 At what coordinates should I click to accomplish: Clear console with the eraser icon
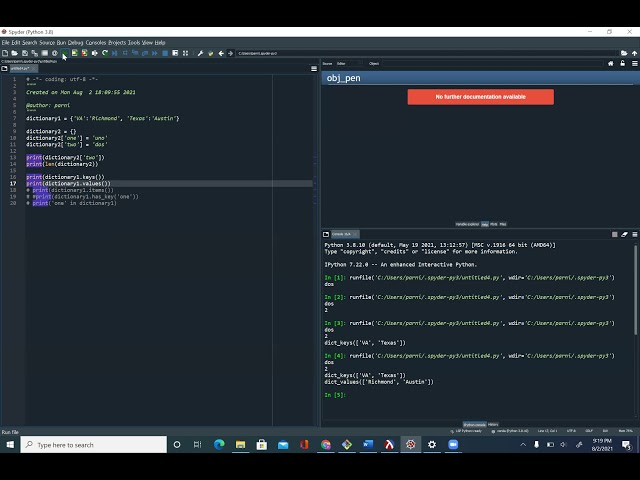[624, 234]
